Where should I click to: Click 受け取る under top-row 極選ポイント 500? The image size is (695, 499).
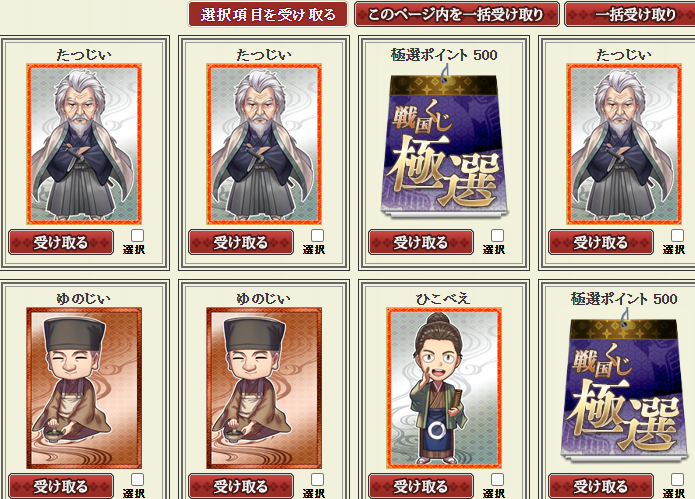pos(421,242)
